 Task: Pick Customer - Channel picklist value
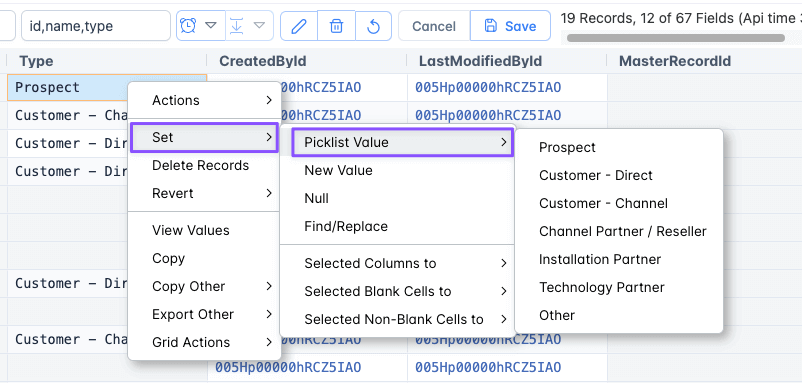tap(619, 204)
